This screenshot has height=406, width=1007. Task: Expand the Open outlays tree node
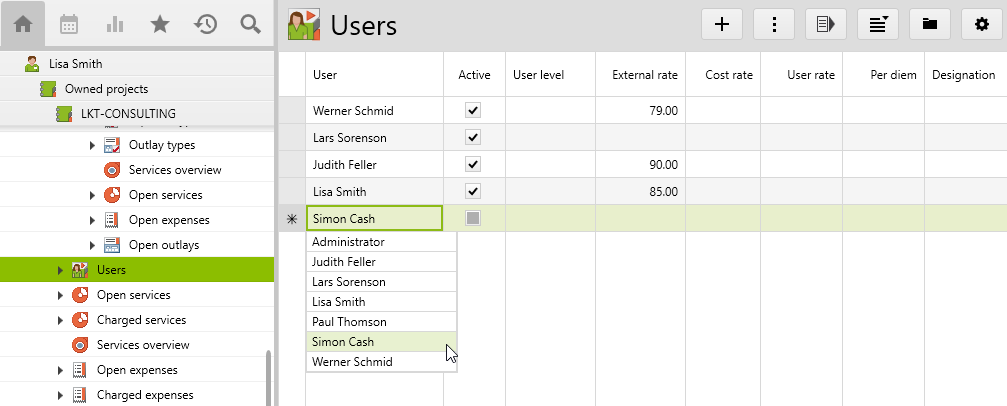(x=92, y=246)
